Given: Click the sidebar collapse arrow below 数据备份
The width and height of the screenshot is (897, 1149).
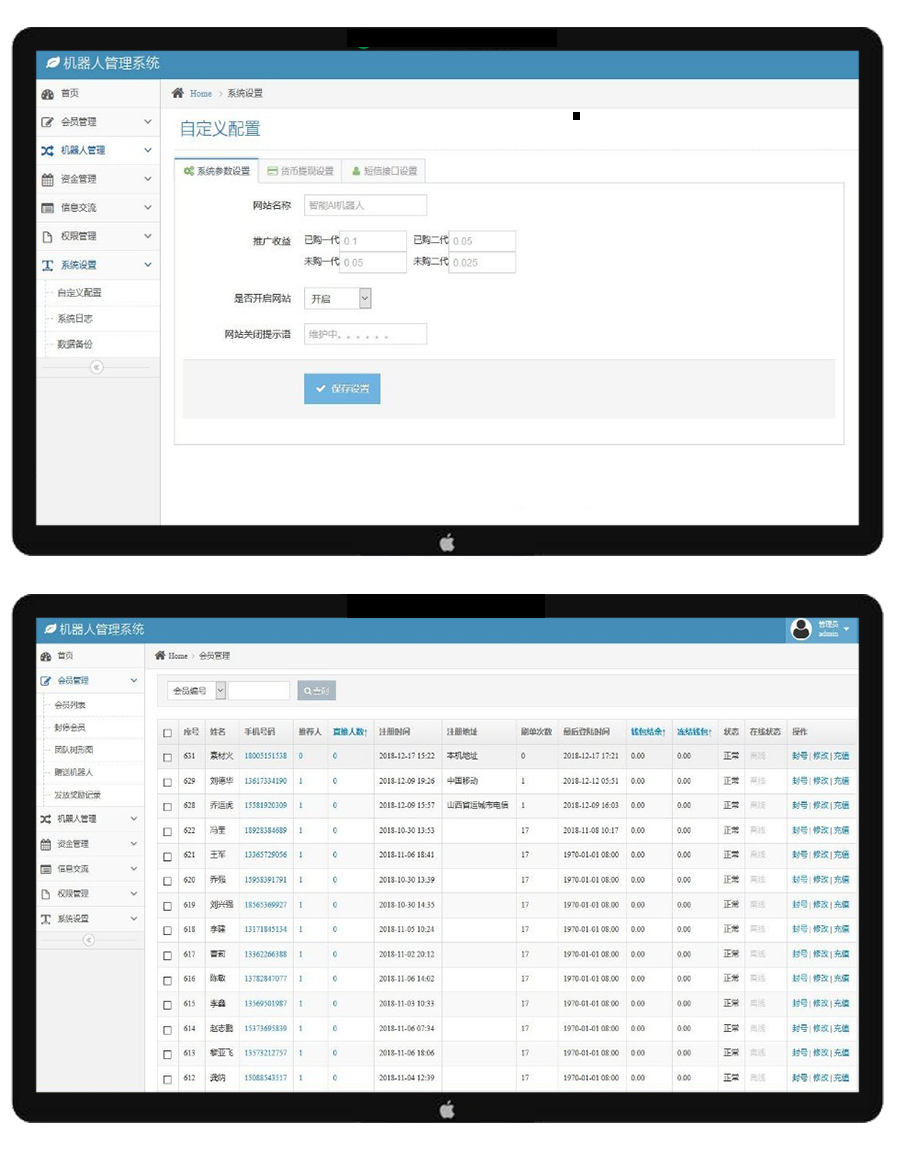Looking at the screenshot, I should (97, 367).
